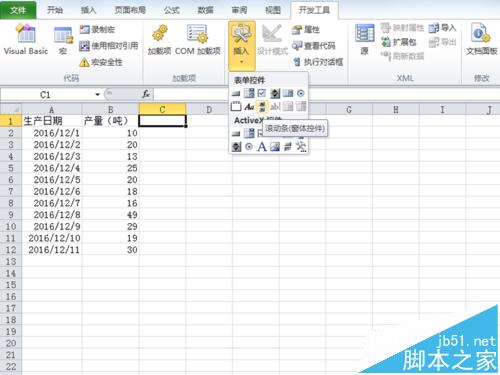This screenshot has width=500, height=375.
Task: Click the COM 加载项 icon
Action: pyautogui.click(x=197, y=39)
